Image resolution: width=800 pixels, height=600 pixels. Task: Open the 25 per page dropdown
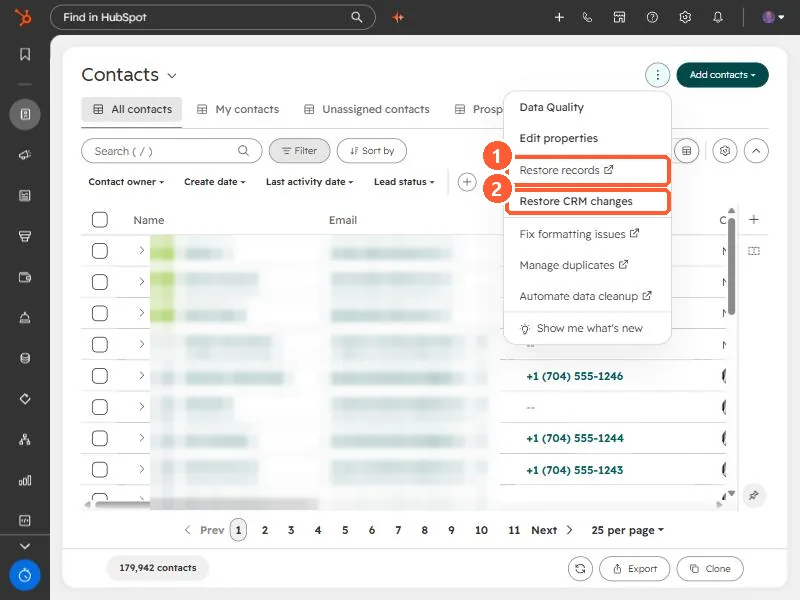pyautogui.click(x=628, y=530)
